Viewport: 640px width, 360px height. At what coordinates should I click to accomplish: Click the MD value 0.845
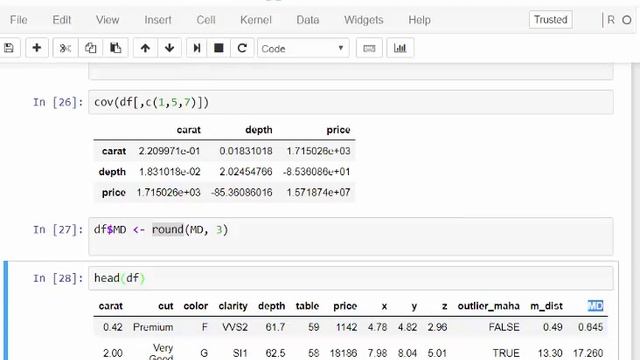(x=591, y=327)
